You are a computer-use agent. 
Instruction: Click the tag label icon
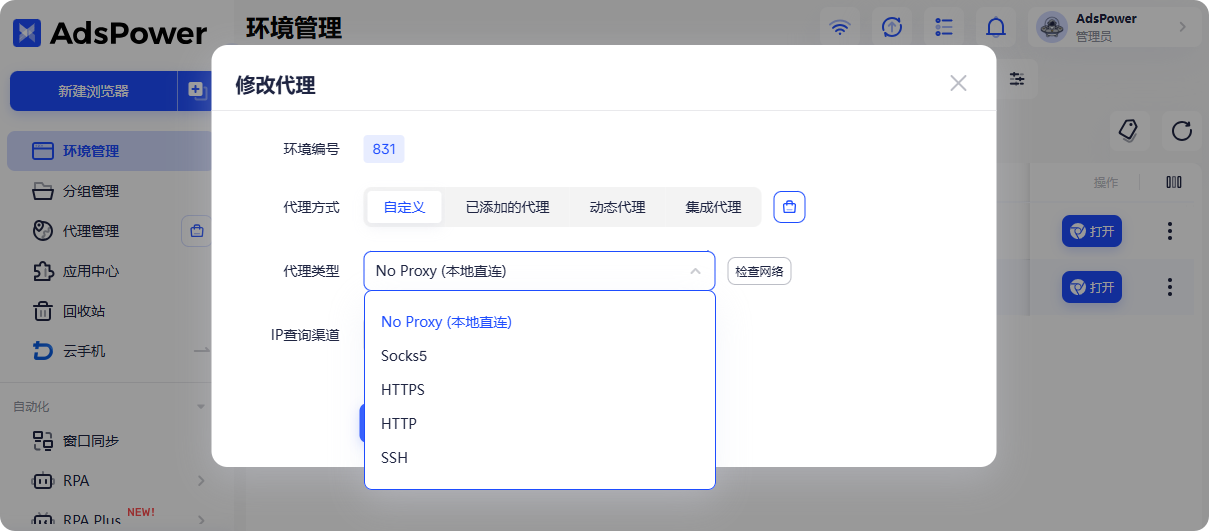pyautogui.click(x=1130, y=130)
